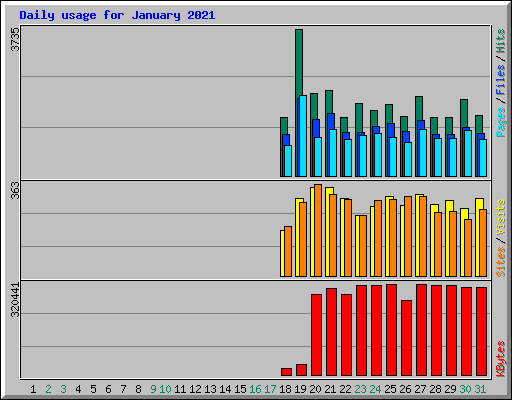The height and width of the screenshot is (400, 512).
Task: Click the 3735 hits axis value
Action: [x=15, y=39]
